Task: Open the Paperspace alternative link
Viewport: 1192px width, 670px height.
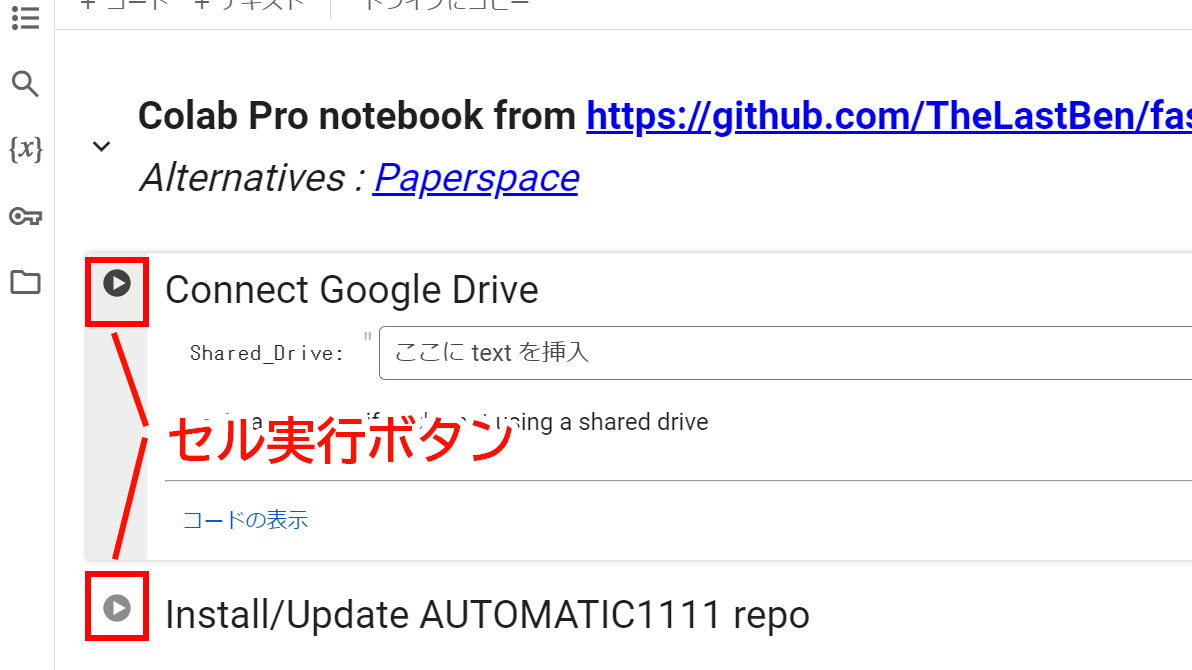Action: pyautogui.click(x=476, y=178)
